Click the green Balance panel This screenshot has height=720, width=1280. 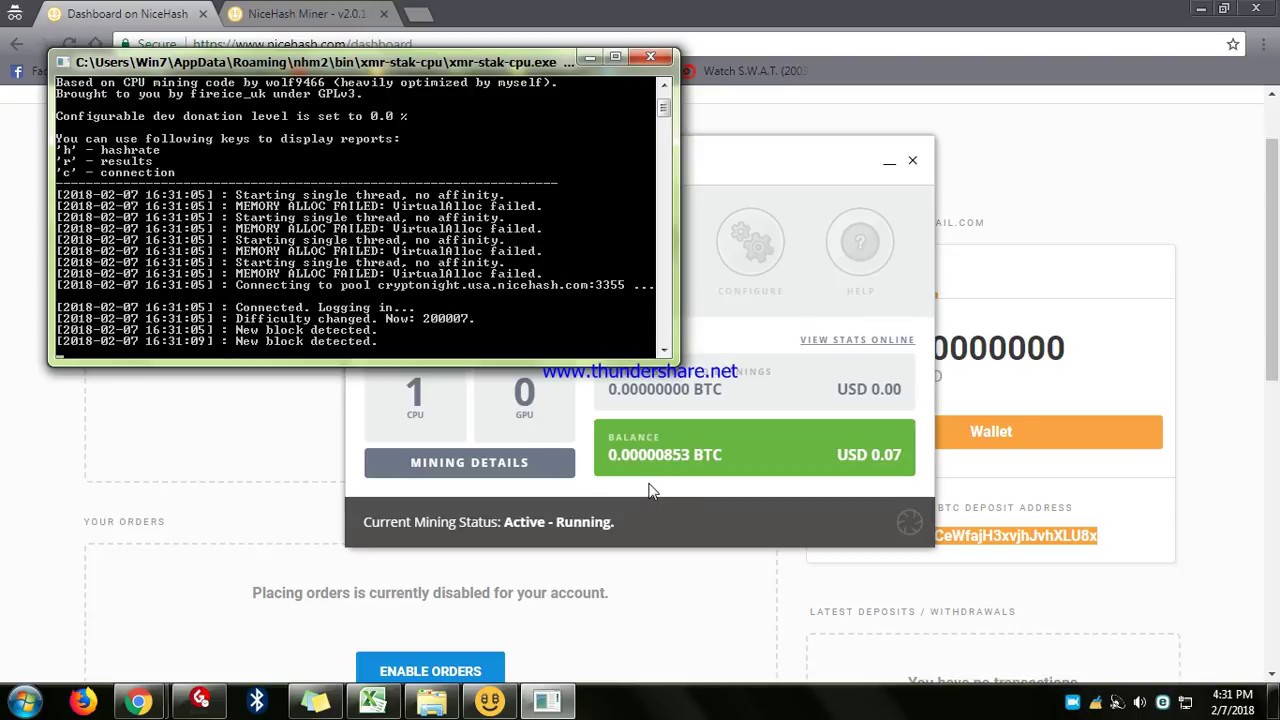tap(754, 447)
